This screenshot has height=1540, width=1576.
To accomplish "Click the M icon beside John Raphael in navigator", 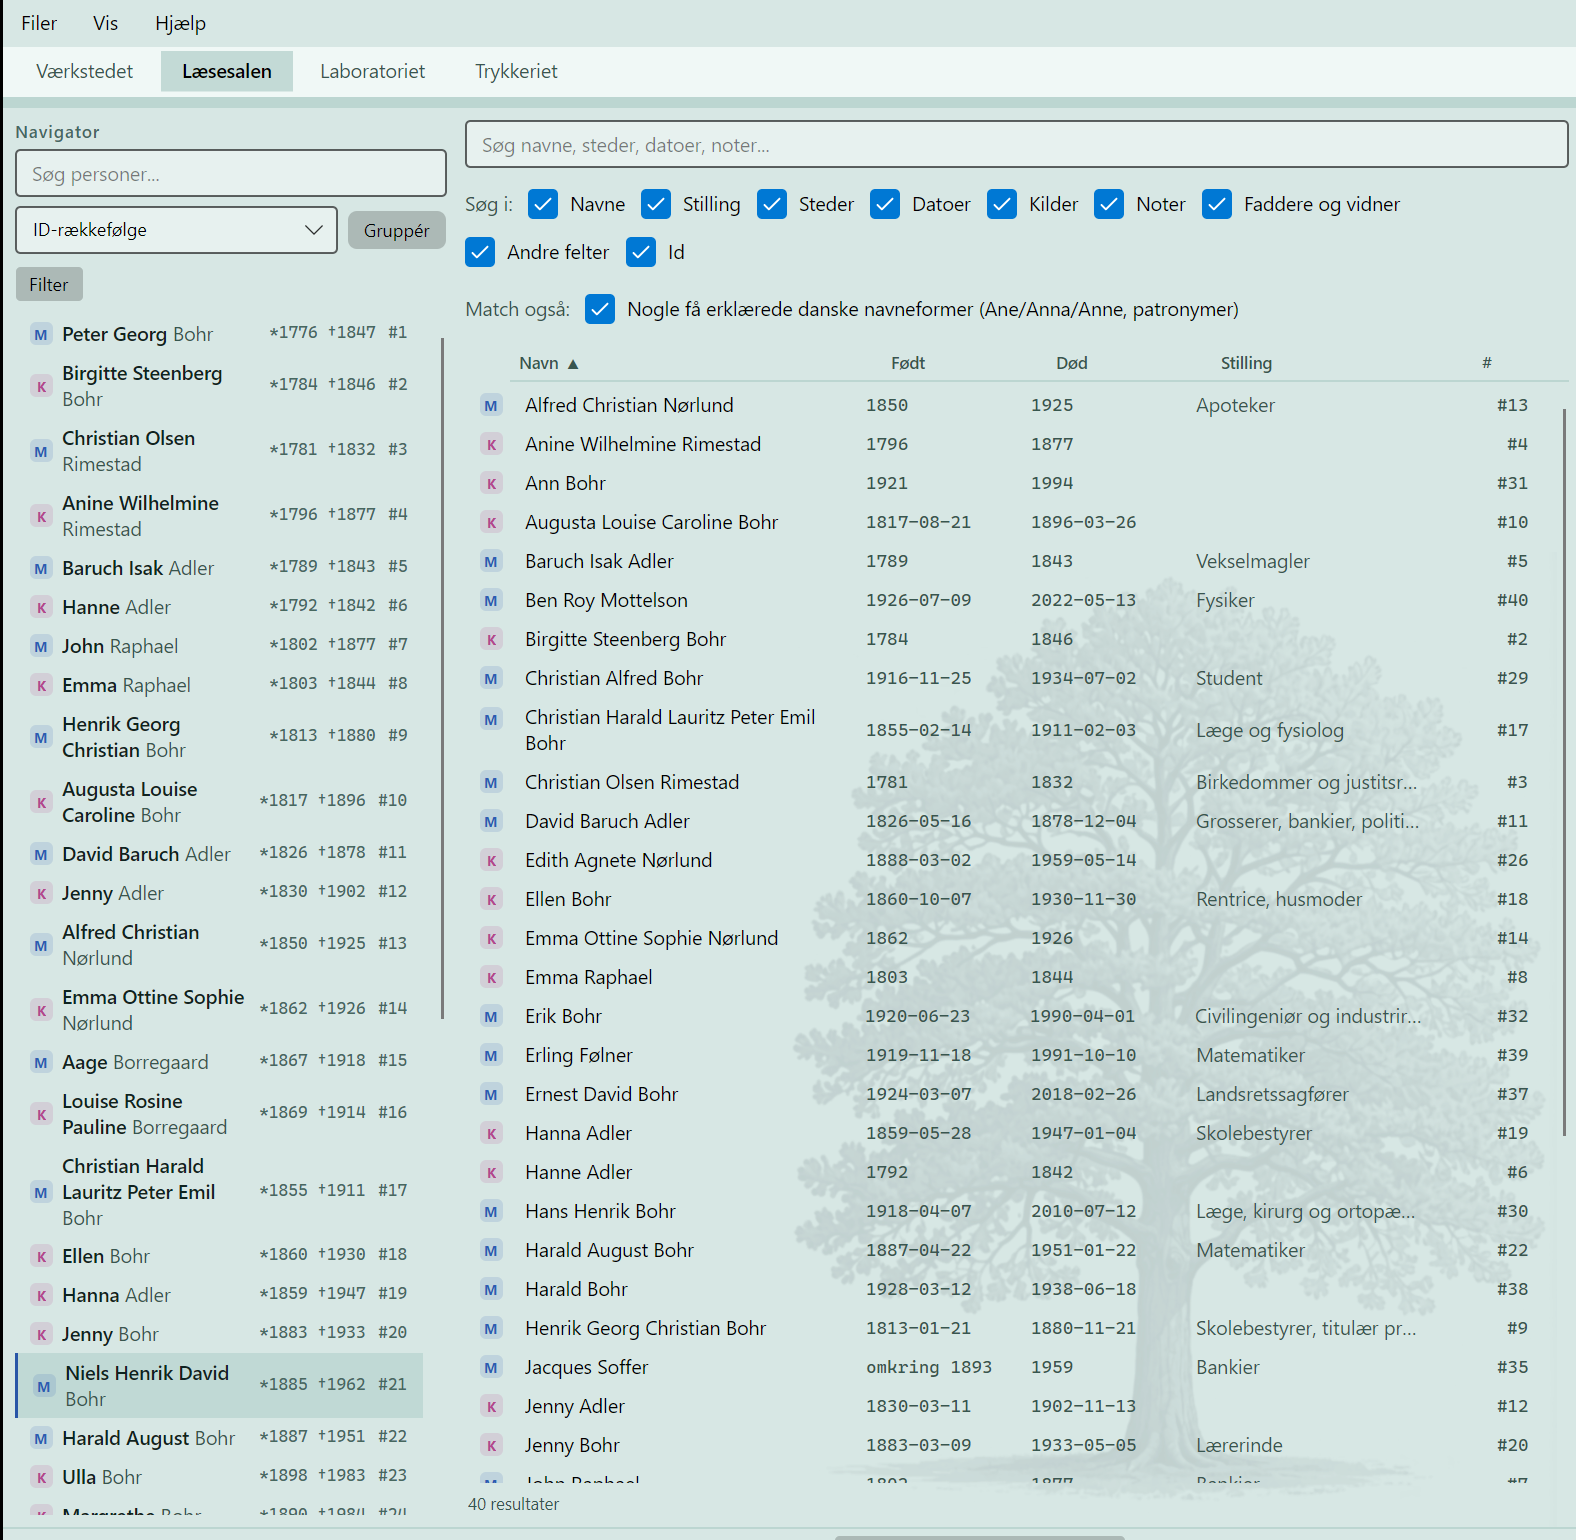I will (41, 647).
